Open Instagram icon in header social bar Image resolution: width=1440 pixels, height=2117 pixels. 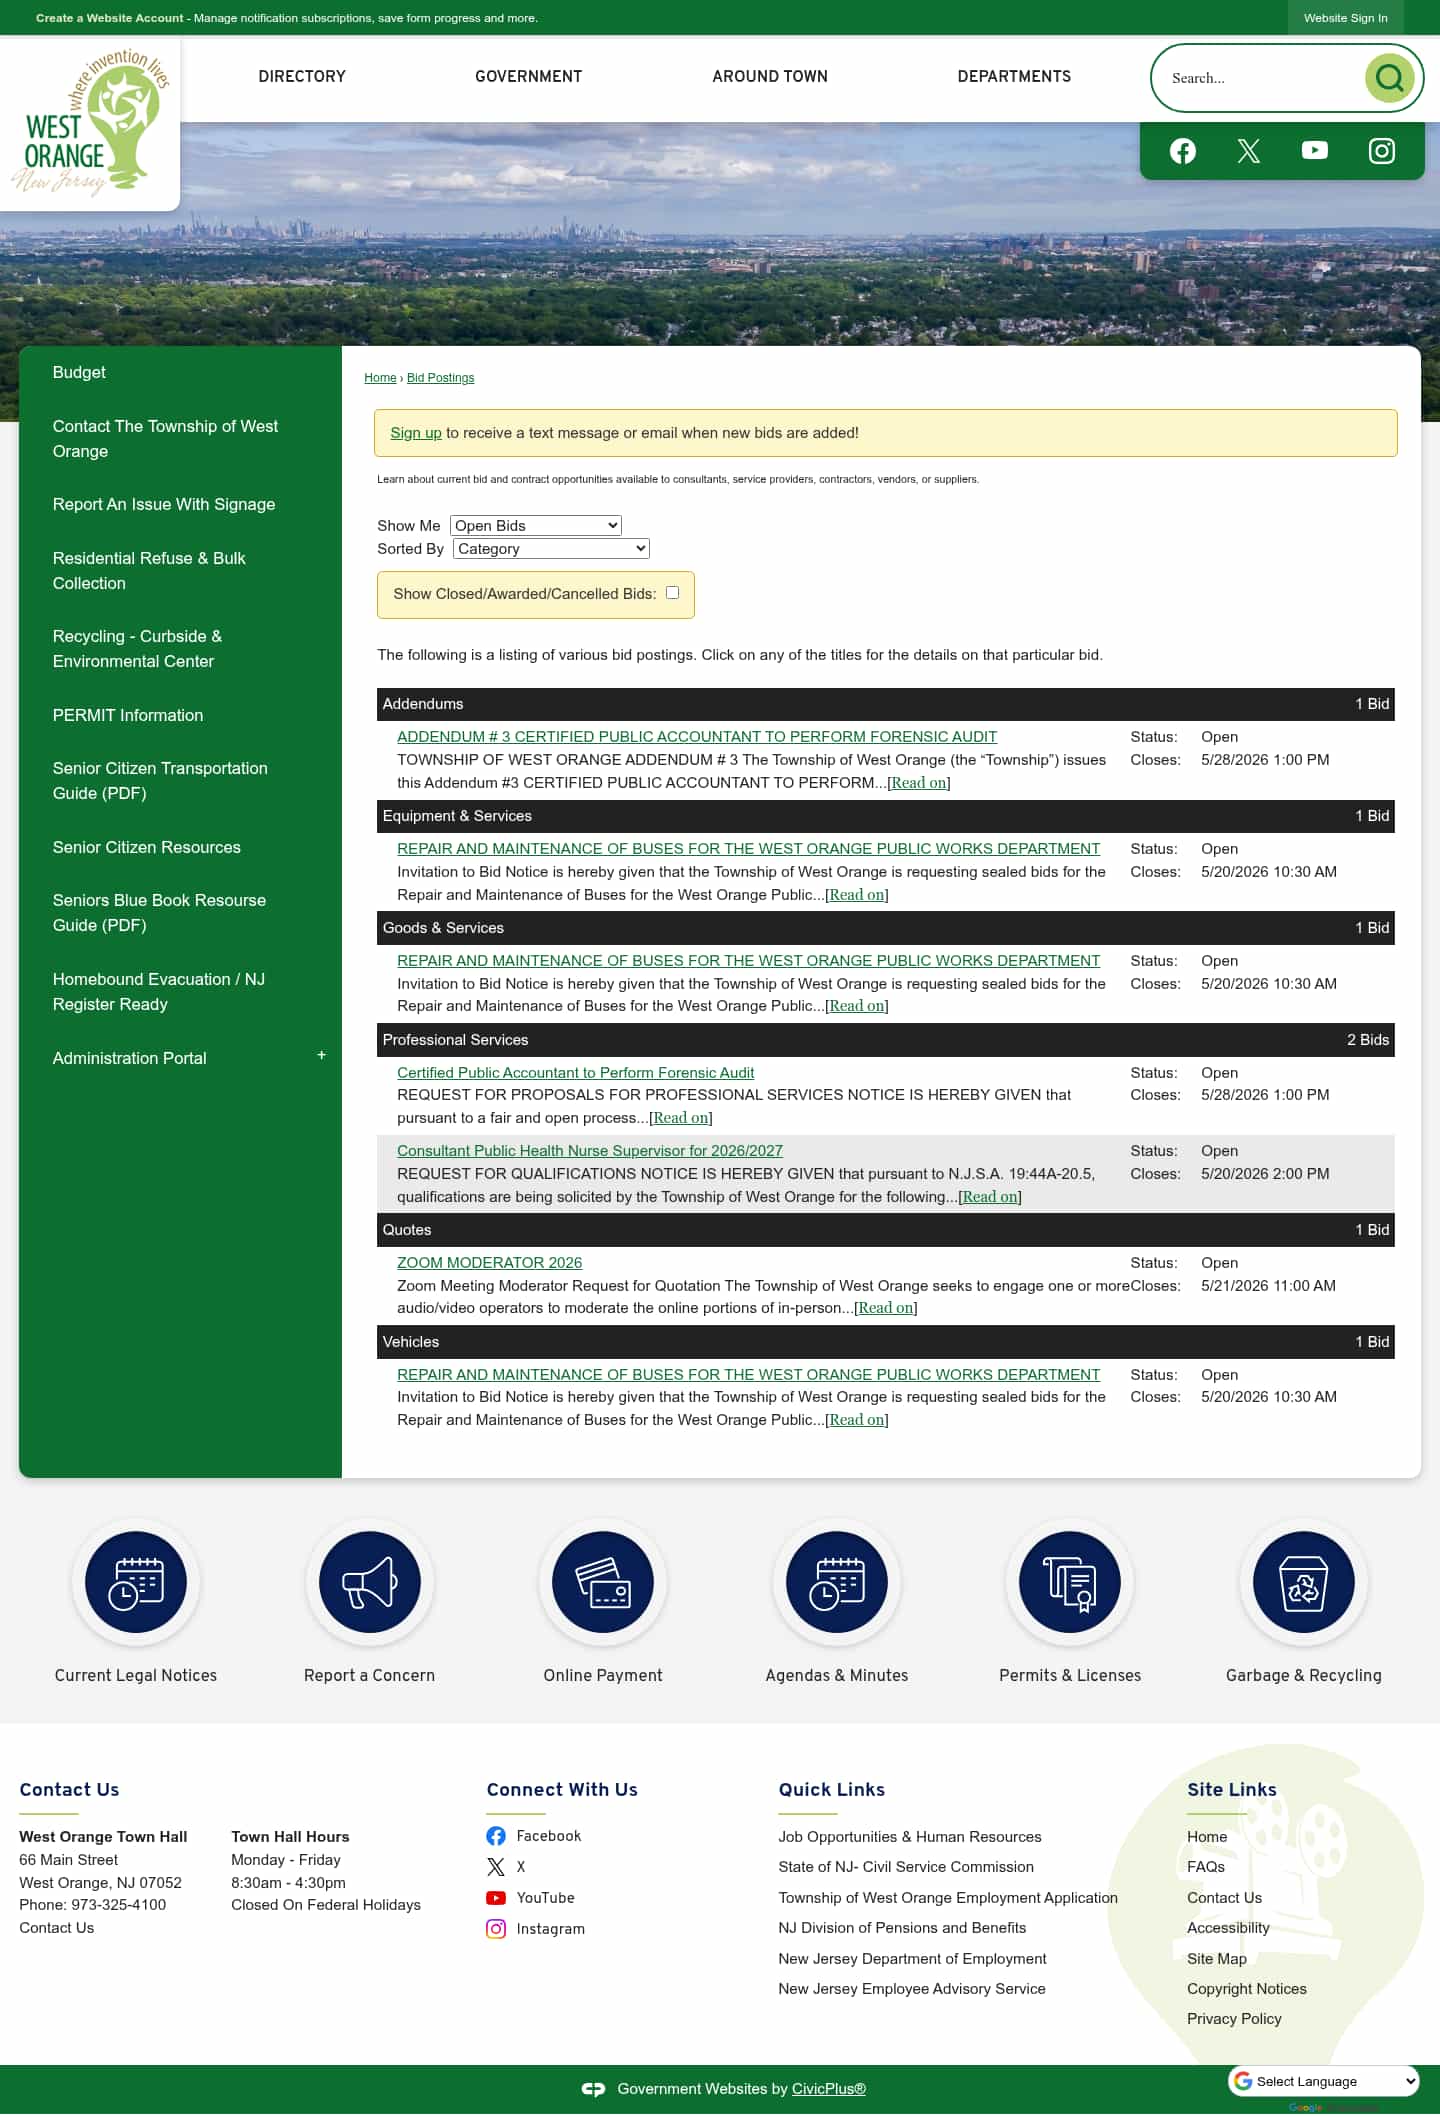pyautogui.click(x=1382, y=151)
